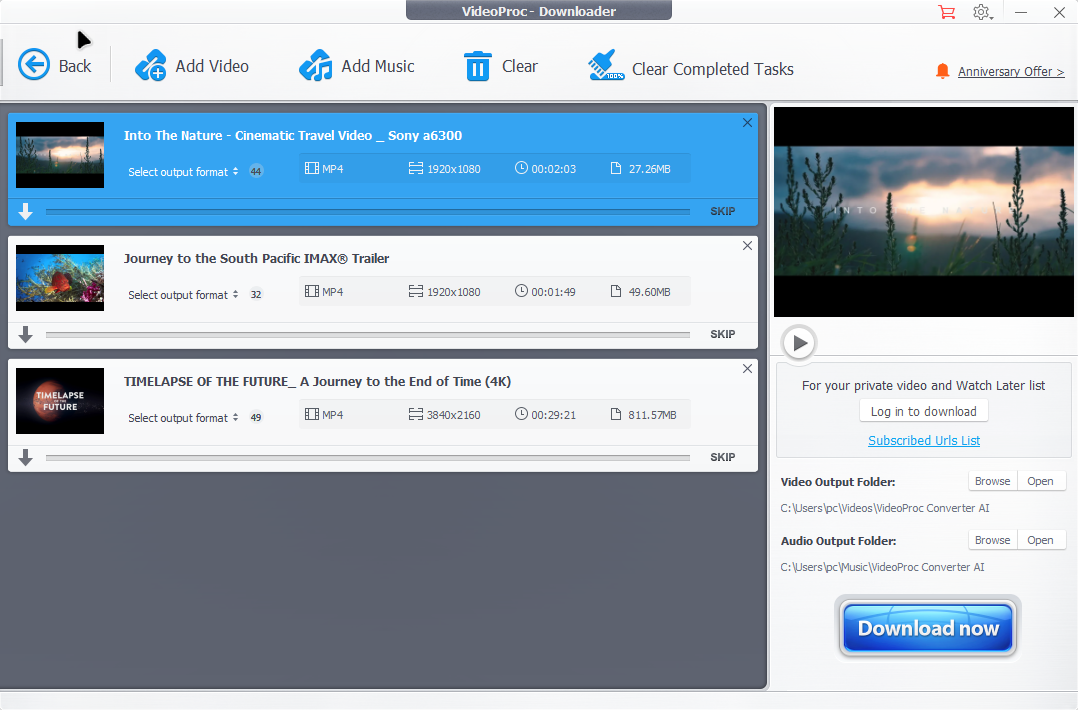Click format count badge 32
This screenshot has width=1078, height=710.
(x=256, y=295)
